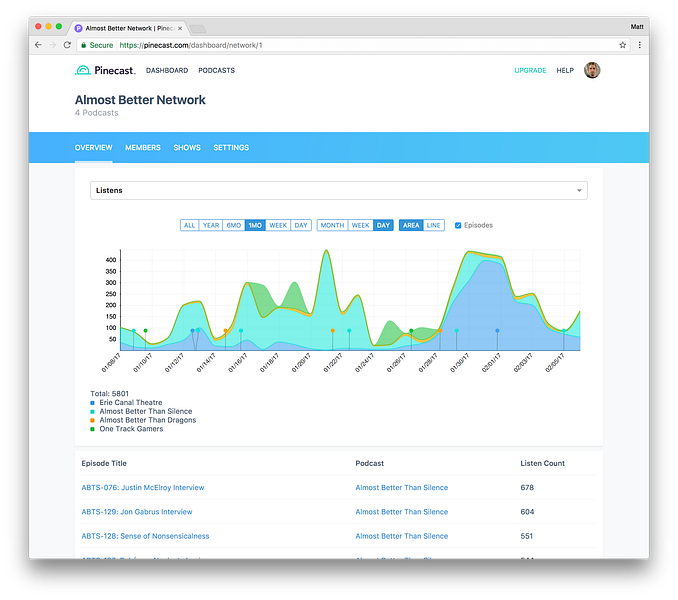The height and width of the screenshot is (600, 678).
Task: Switch to the Shows tab
Action: click(x=187, y=148)
